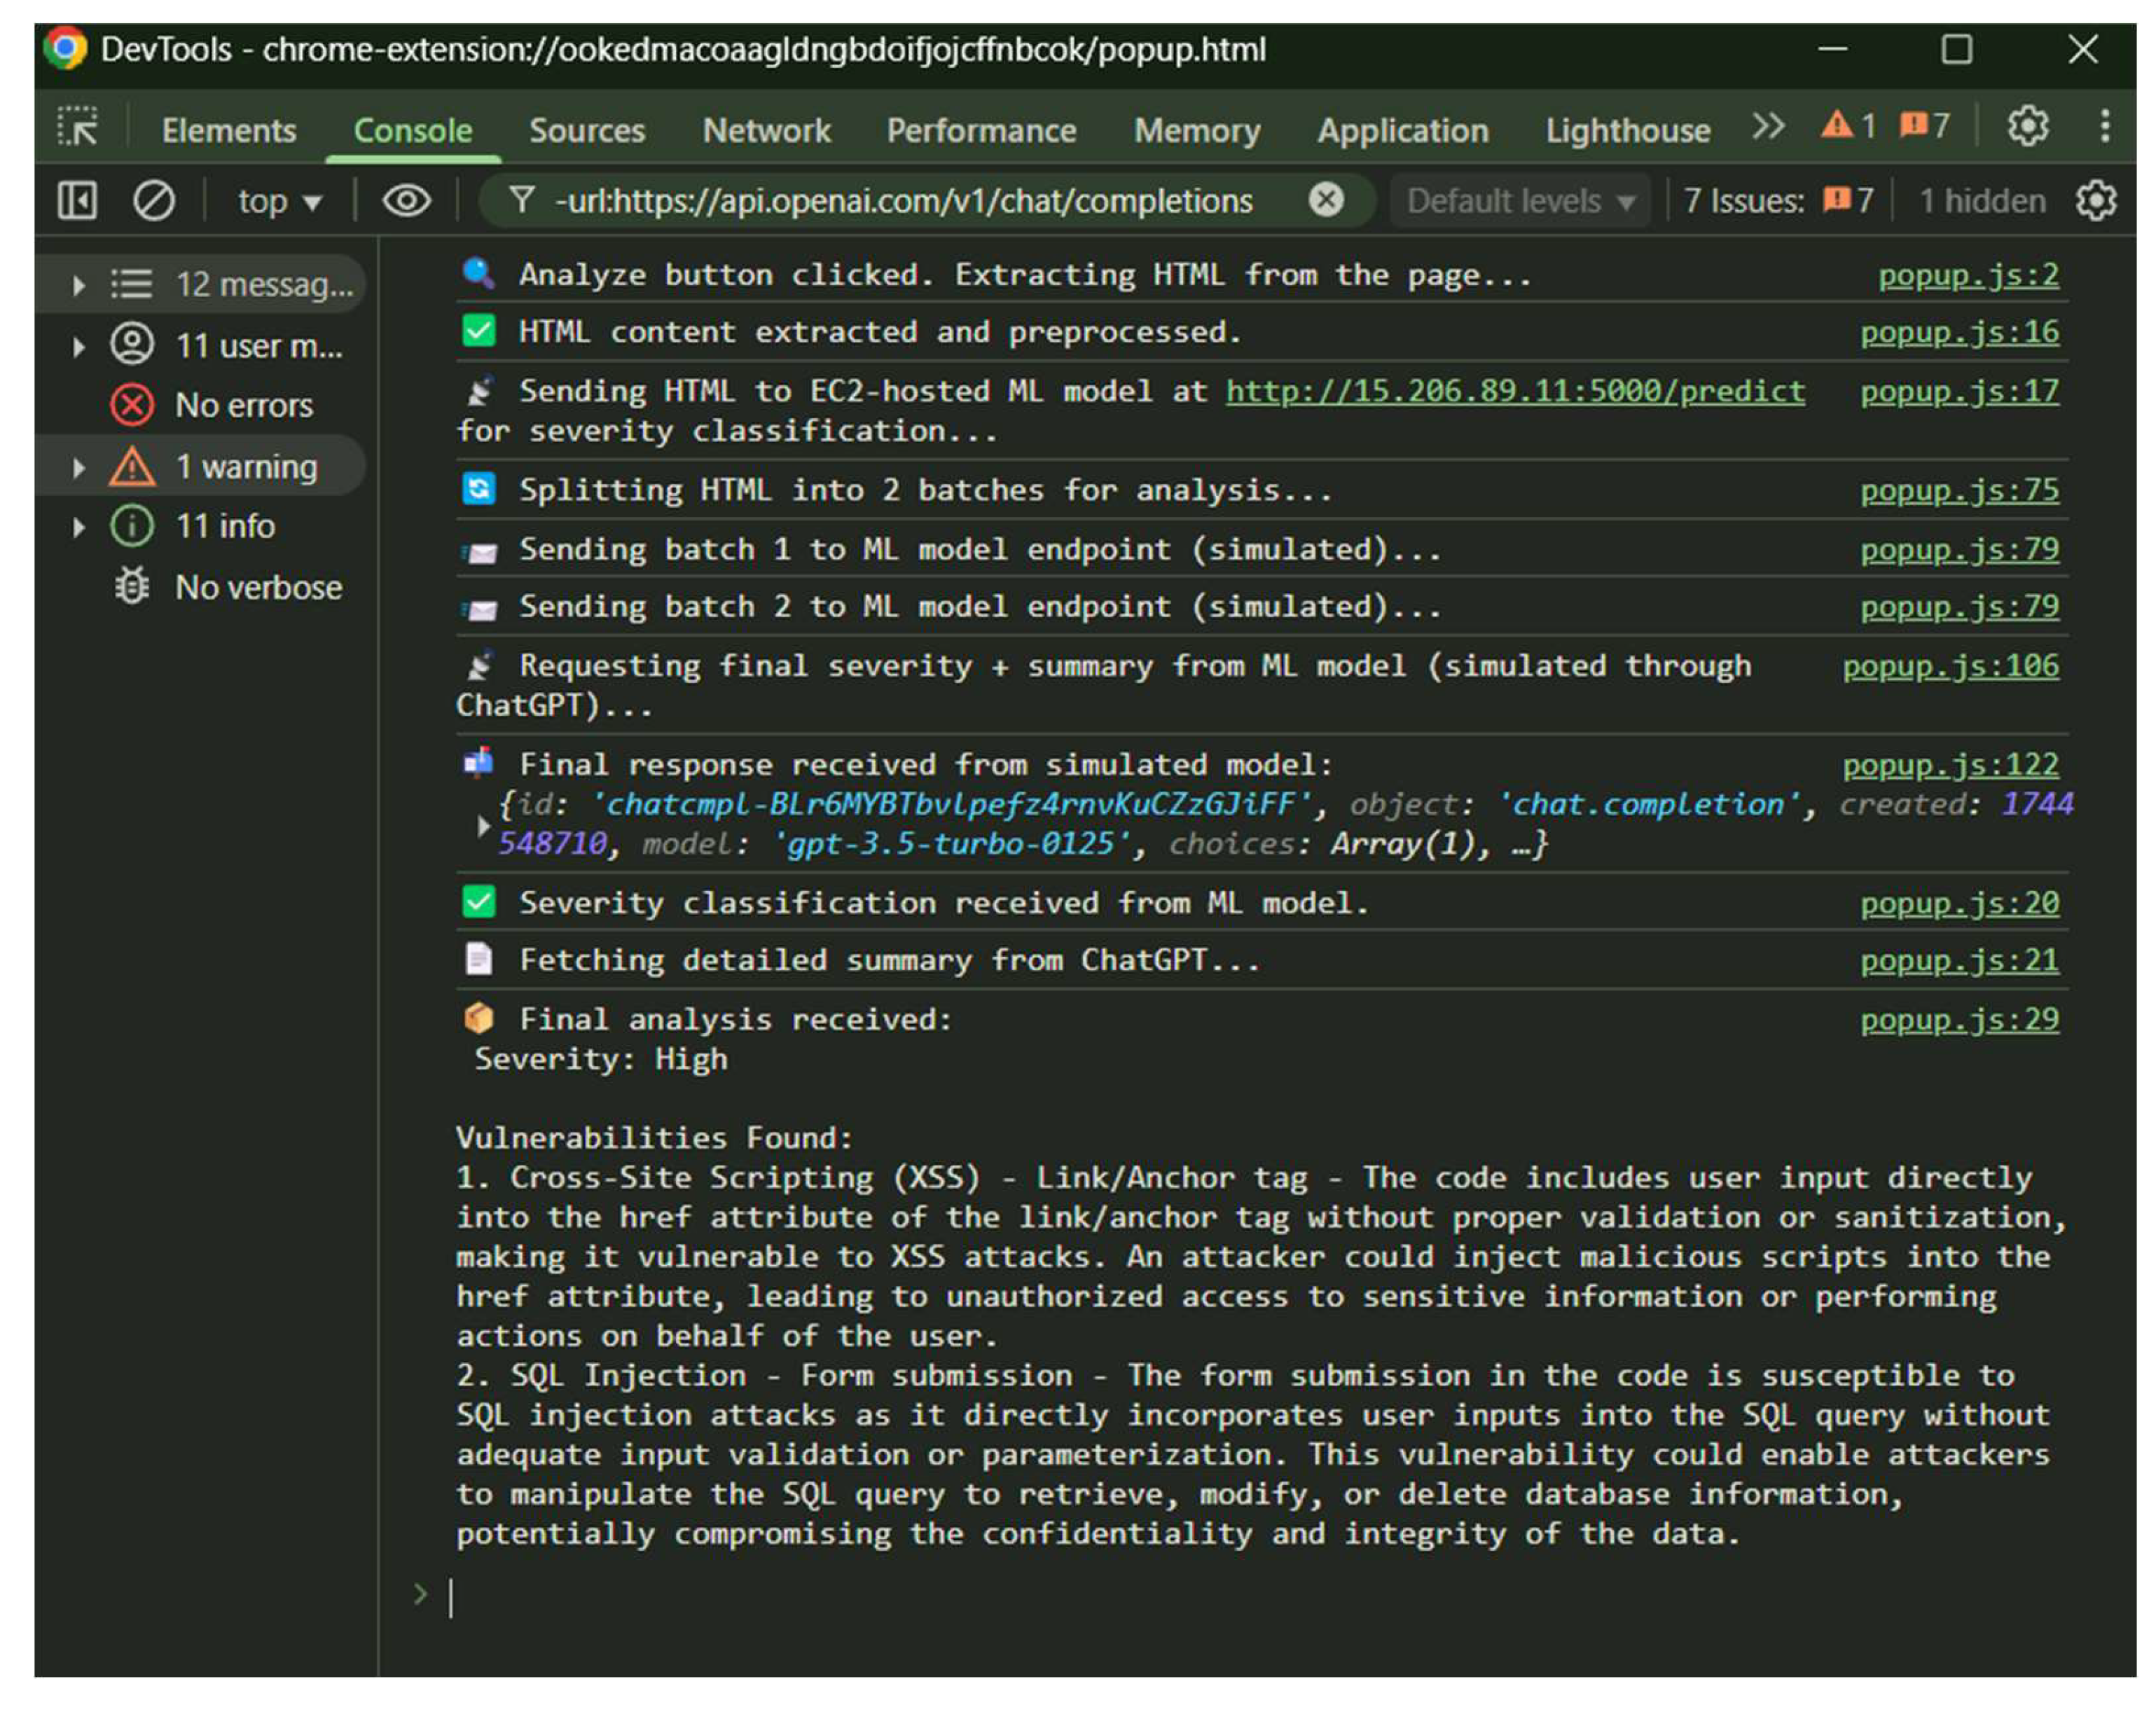2156x1714 pixels.
Task: Open the DevTools three-dot menu
Action: (x=2105, y=127)
